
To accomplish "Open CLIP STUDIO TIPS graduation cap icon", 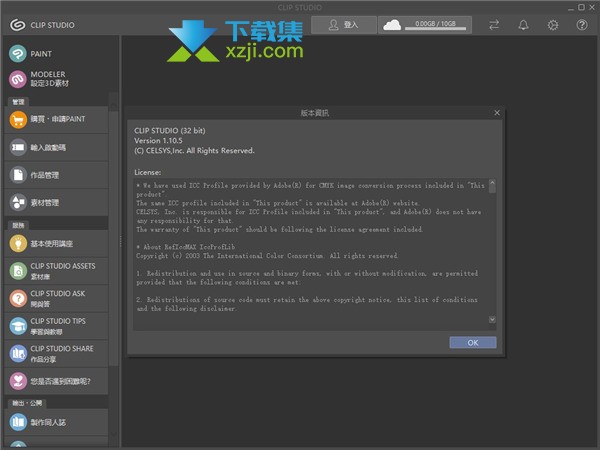I will coord(18,326).
